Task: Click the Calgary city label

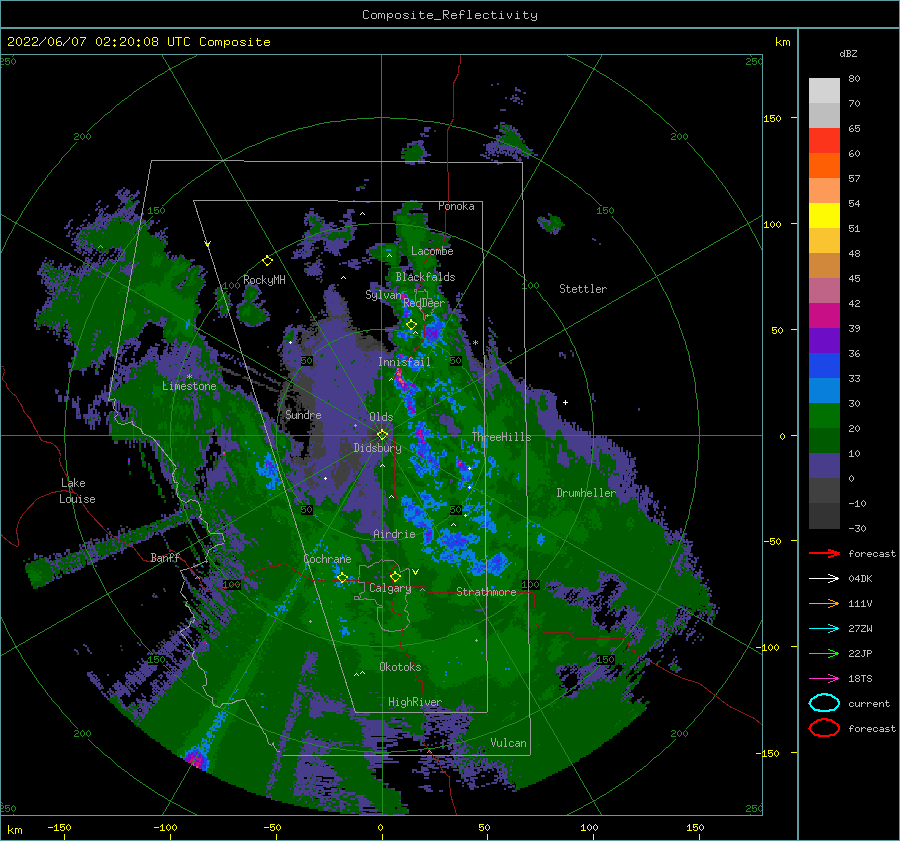Action: click(x=390, y=588)
